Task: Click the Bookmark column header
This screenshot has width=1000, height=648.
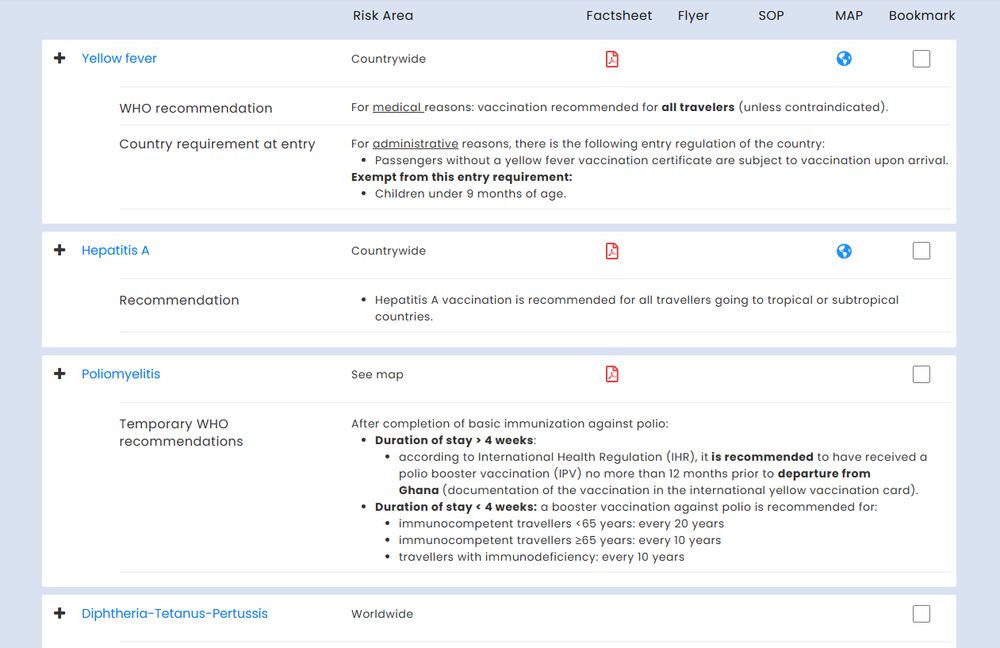Action: 922,15
